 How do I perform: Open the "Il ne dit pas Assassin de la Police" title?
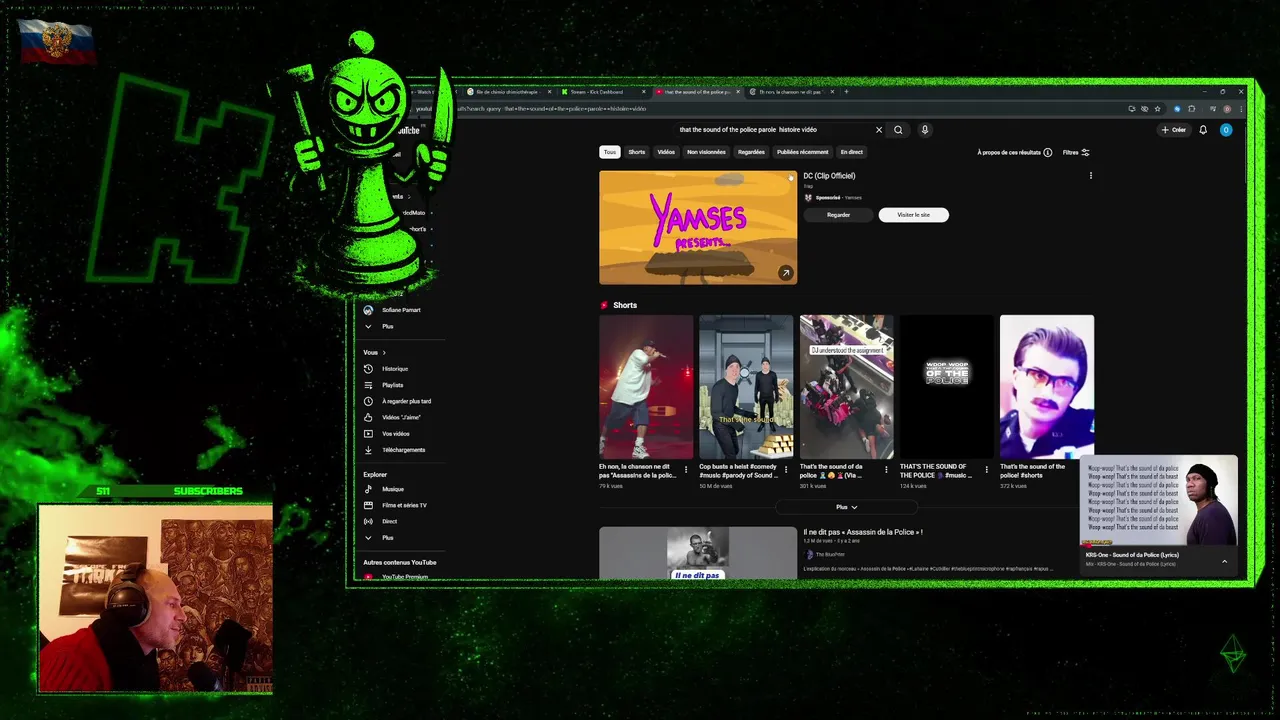[x=863, y=532]
